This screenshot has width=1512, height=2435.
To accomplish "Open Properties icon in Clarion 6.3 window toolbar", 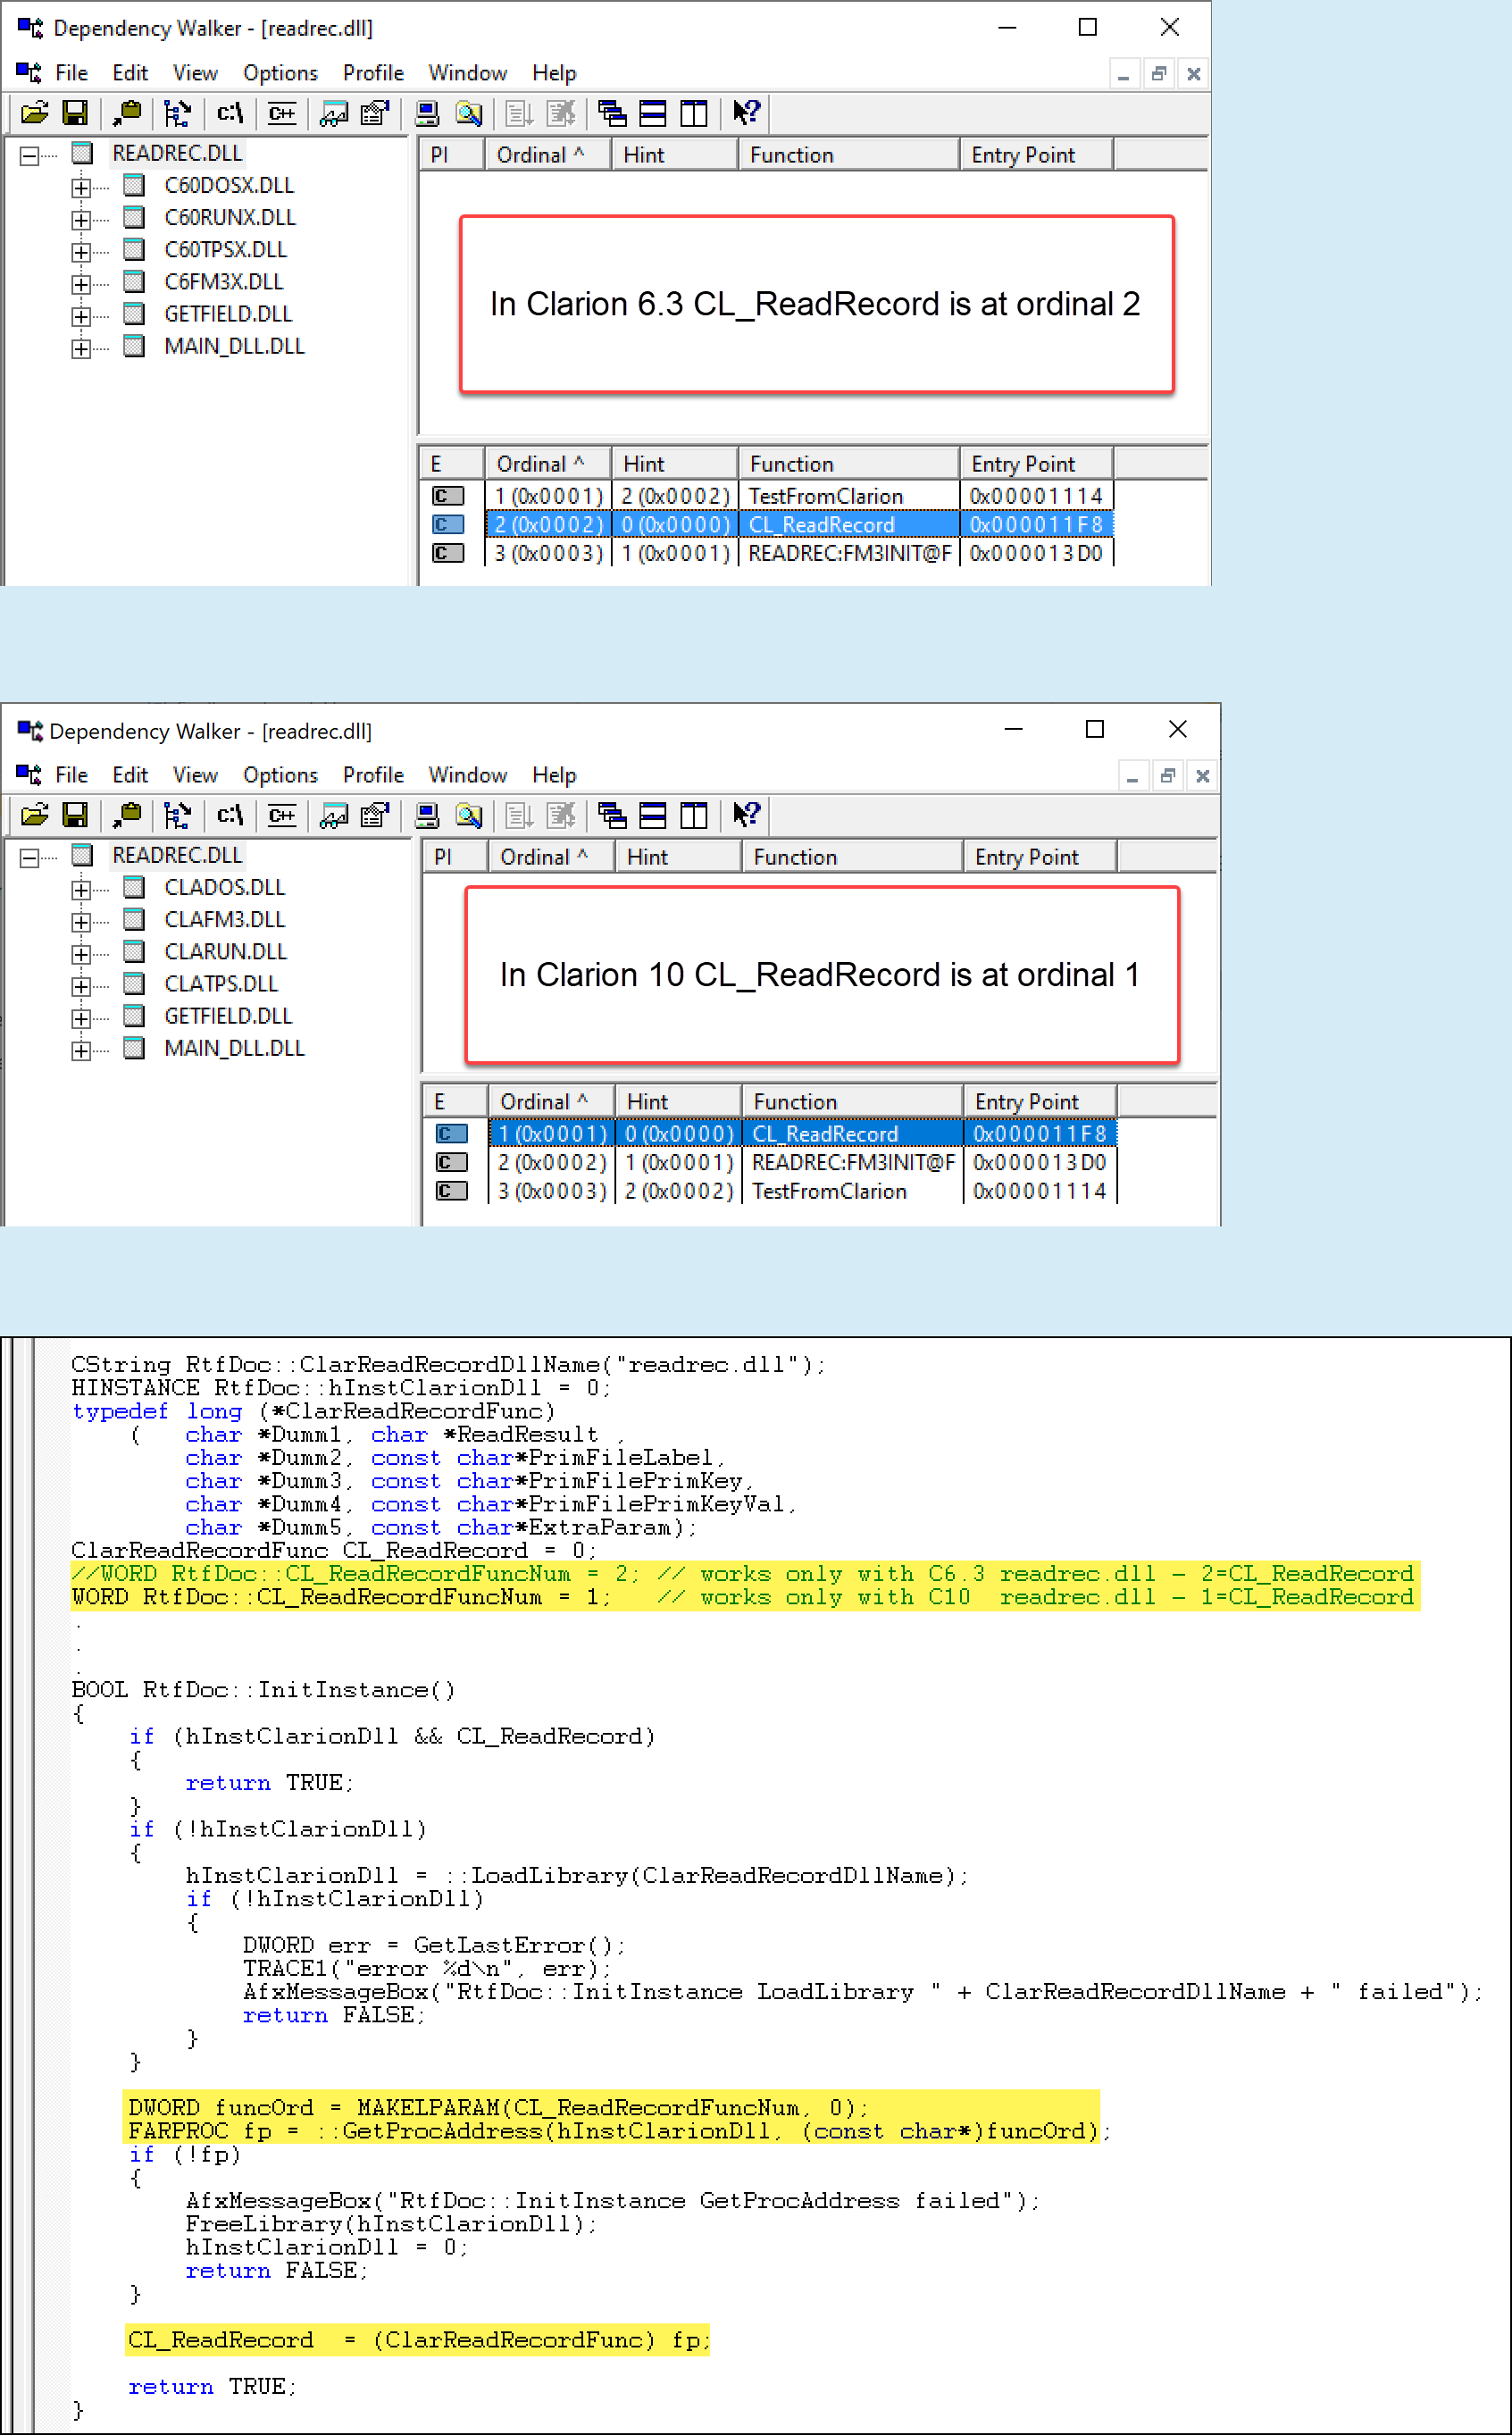I will (375, 113).
